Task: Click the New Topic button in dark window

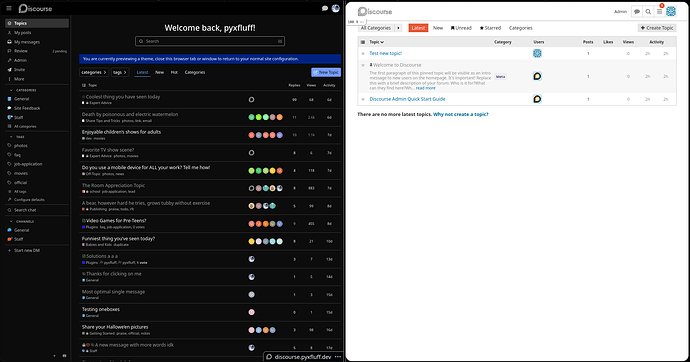Action: pyautogui.click(x=326, y=72)
